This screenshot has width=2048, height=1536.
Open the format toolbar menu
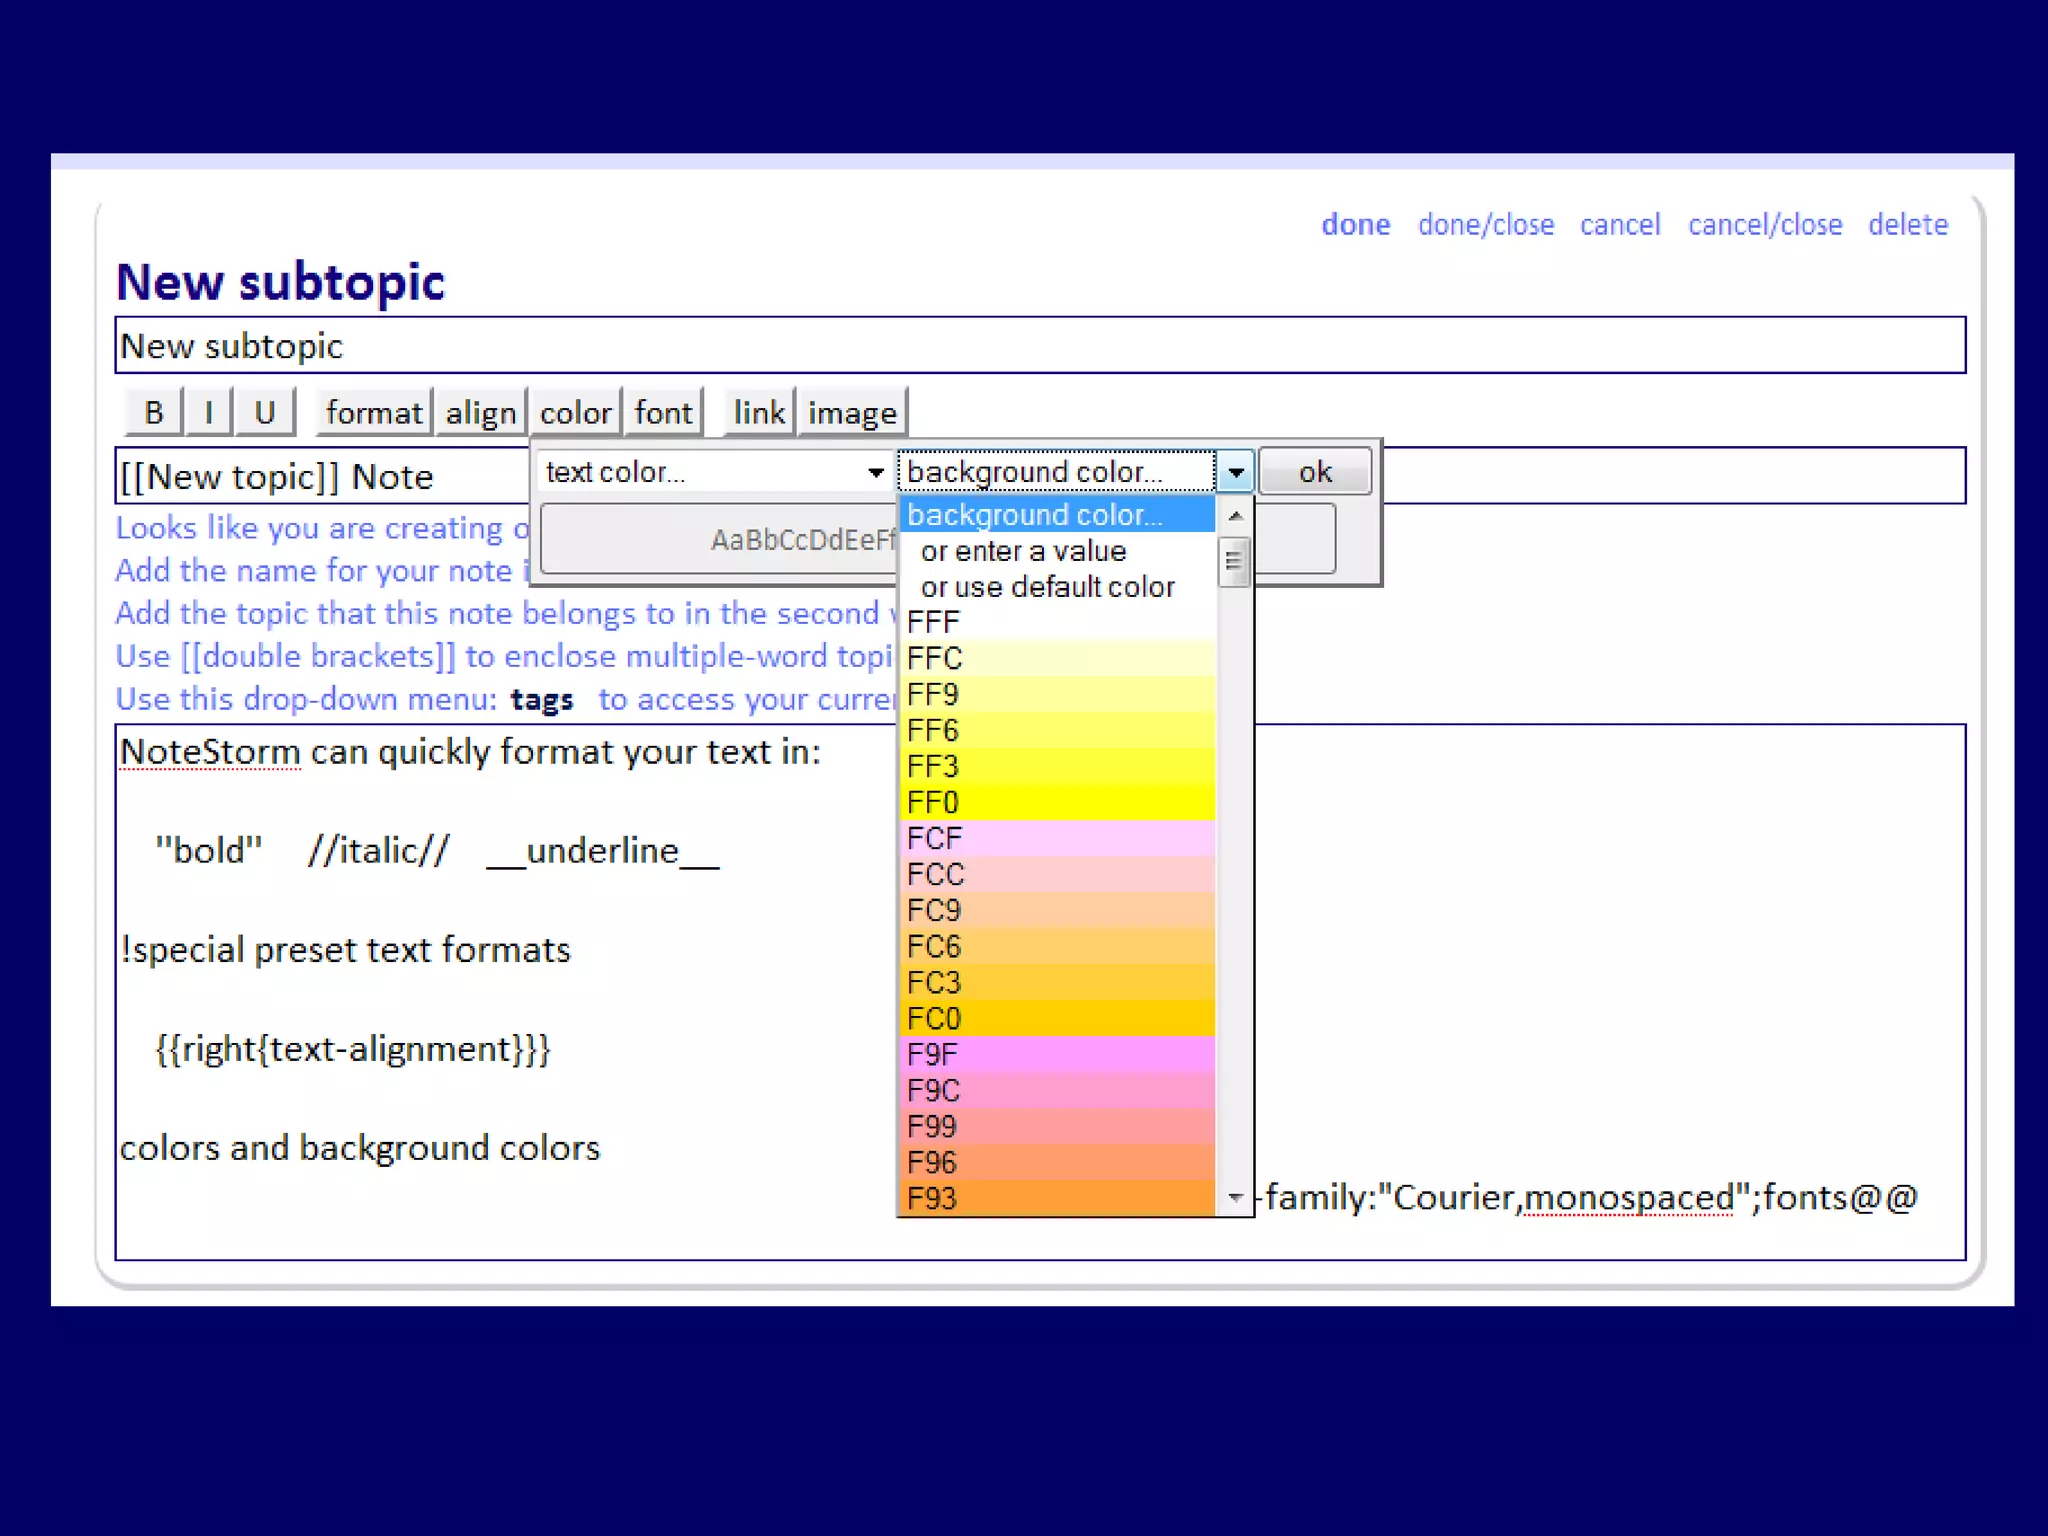tap(373, 412)
